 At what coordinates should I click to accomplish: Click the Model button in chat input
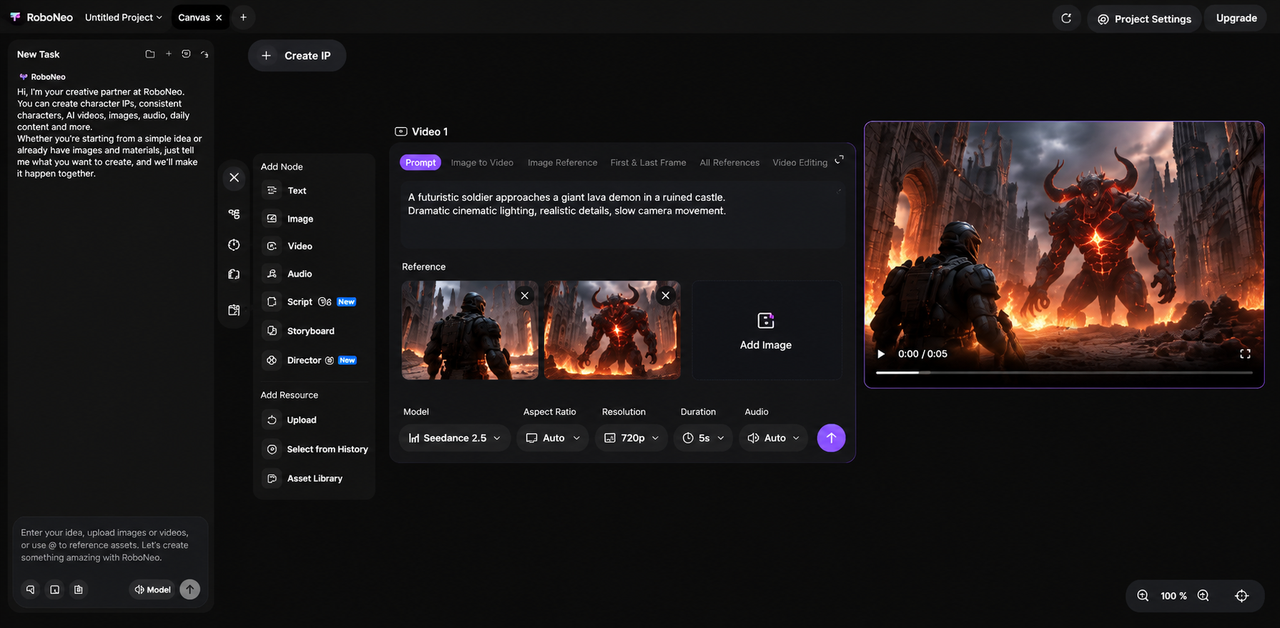[152, 590]
